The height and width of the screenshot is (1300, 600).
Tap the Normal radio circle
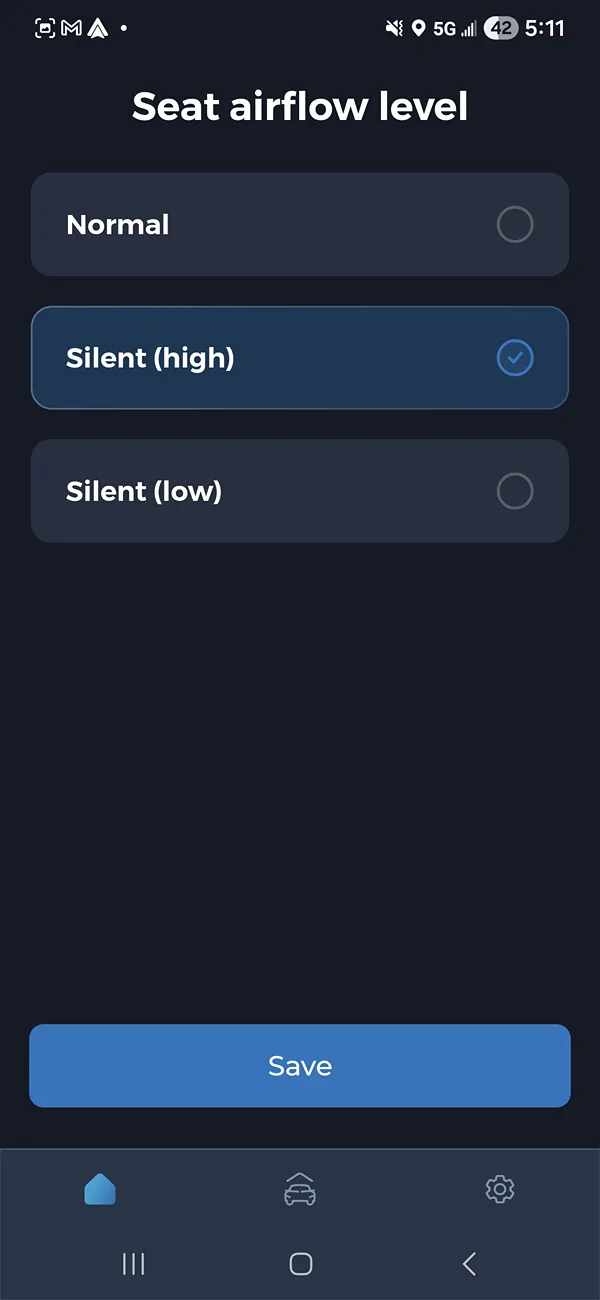pos(514,224)
